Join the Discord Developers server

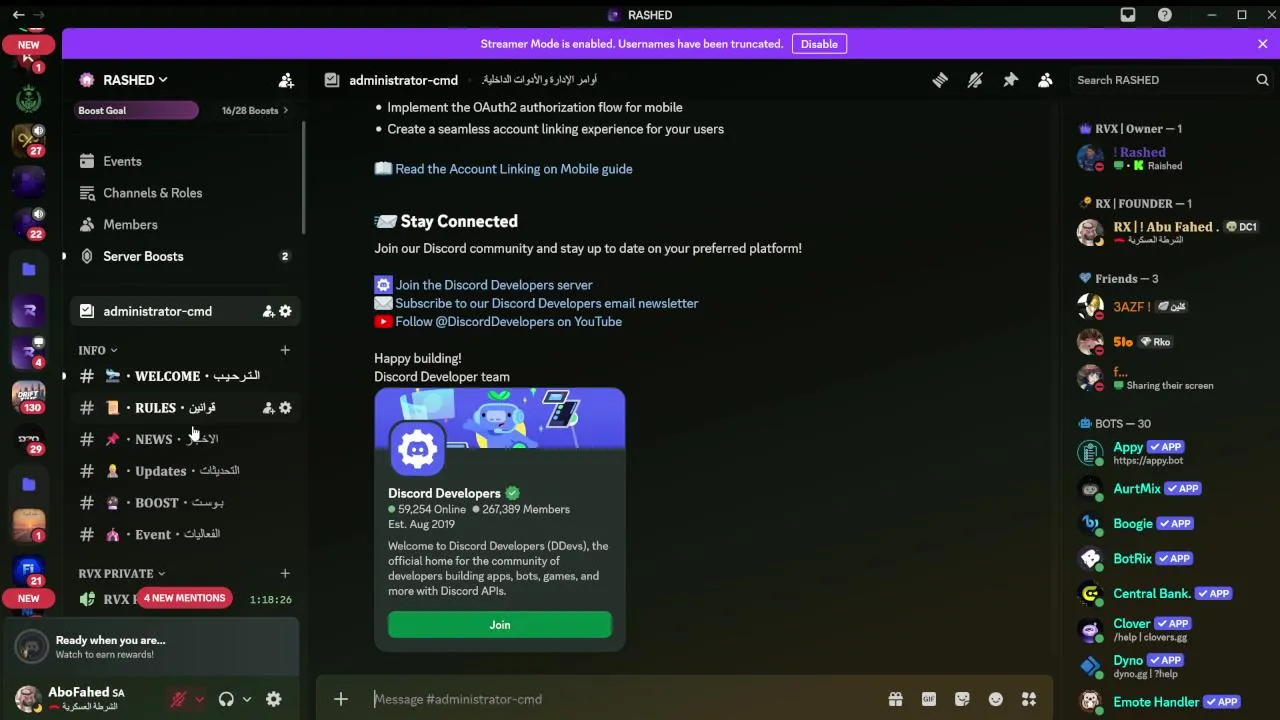point(500,625)
